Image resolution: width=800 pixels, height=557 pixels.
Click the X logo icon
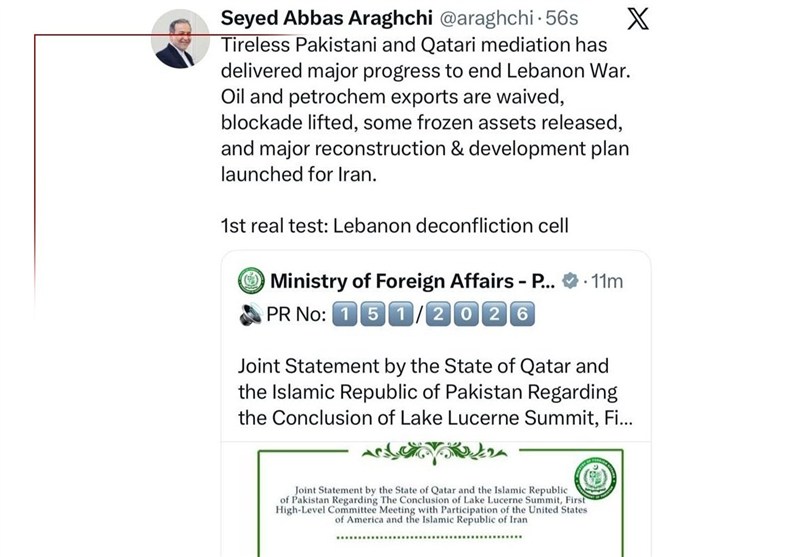(637, 19)
